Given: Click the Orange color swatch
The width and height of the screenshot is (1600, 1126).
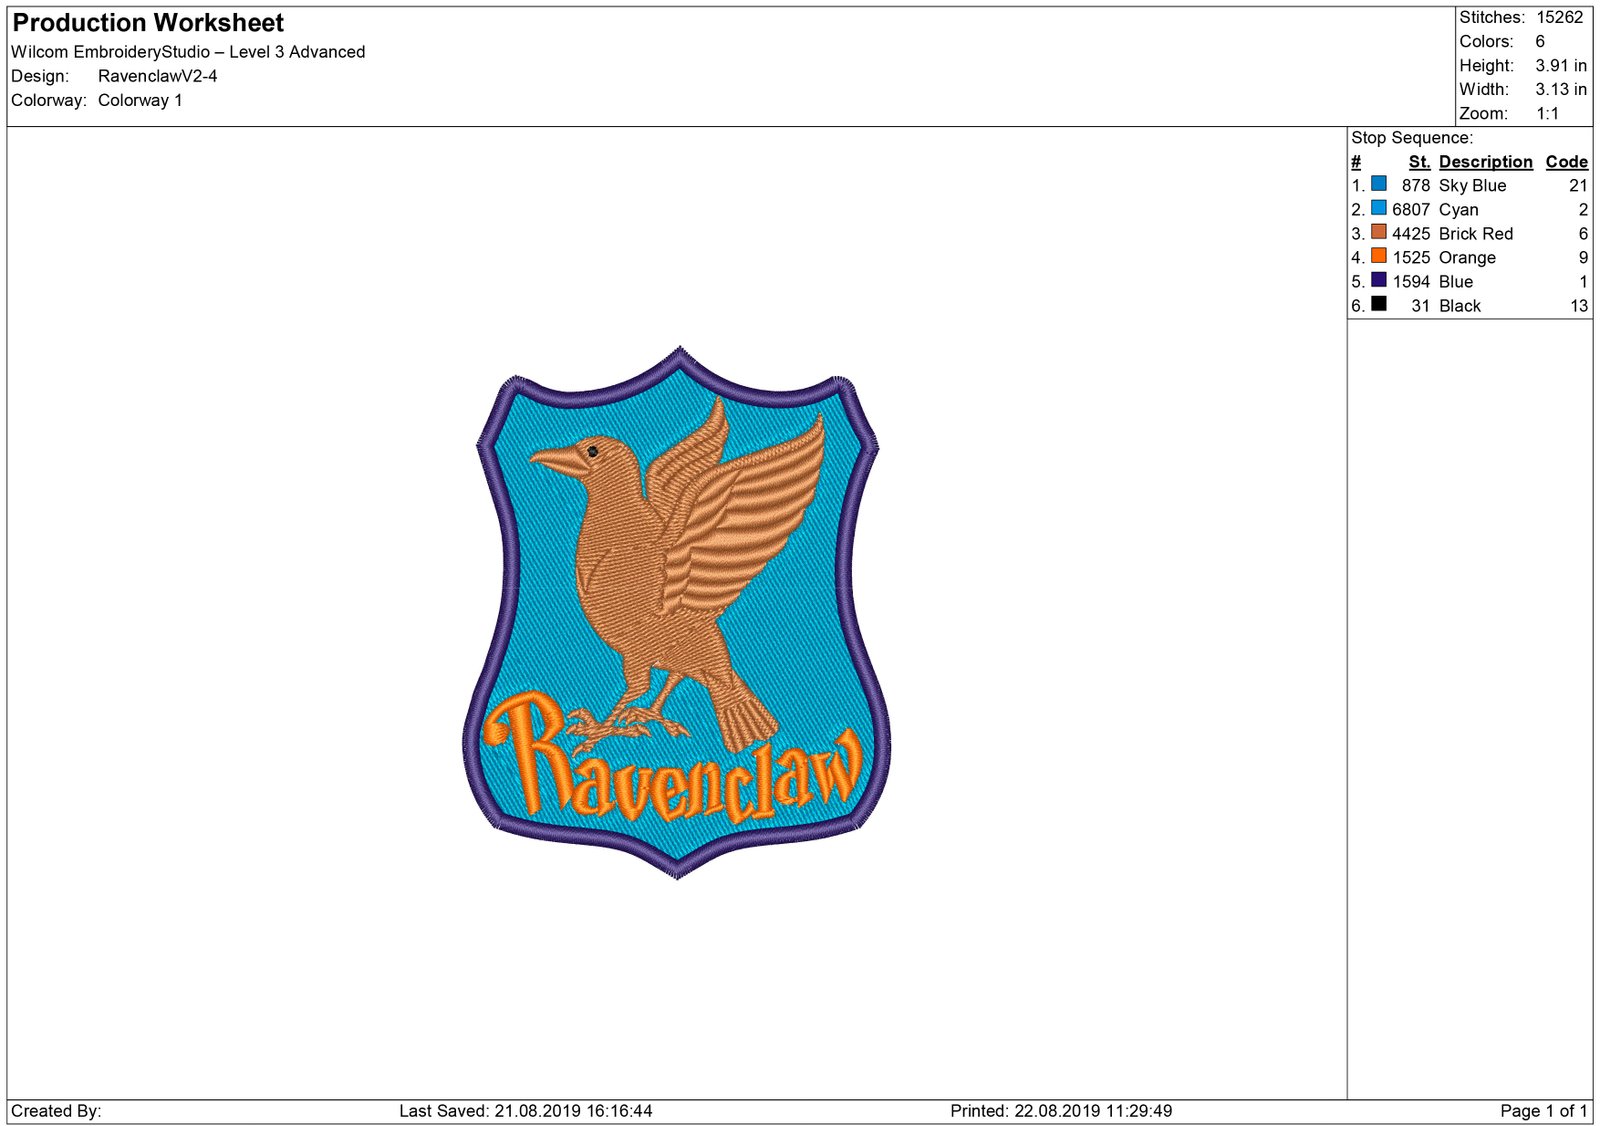Looking at the screenshot, I should (1378, 256).
